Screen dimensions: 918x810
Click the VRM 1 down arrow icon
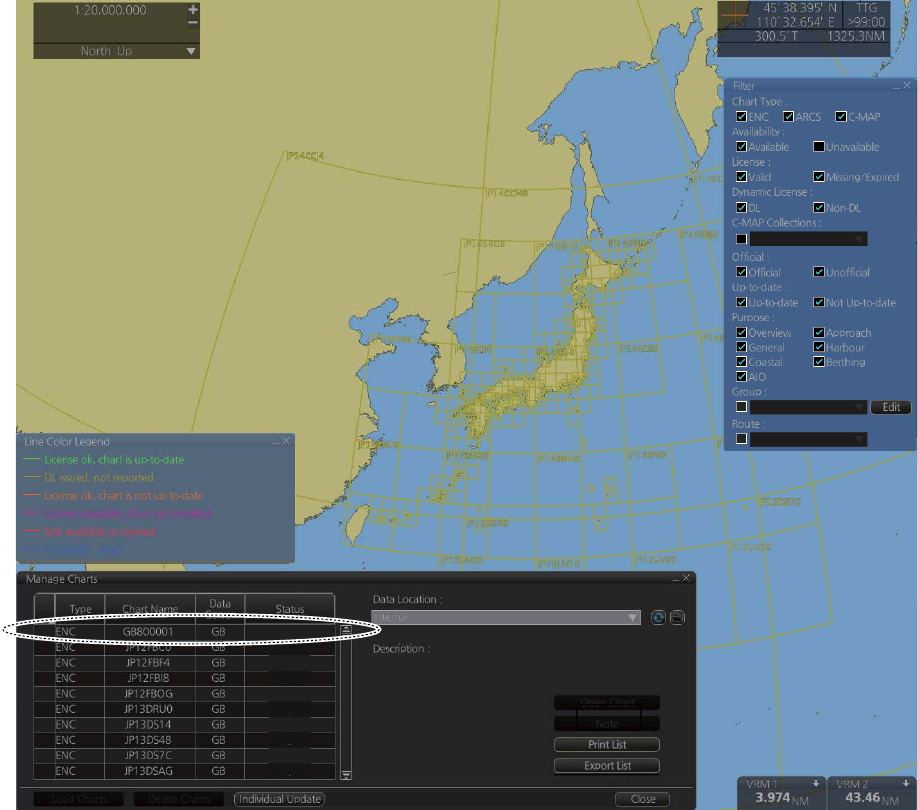point(816,783)
